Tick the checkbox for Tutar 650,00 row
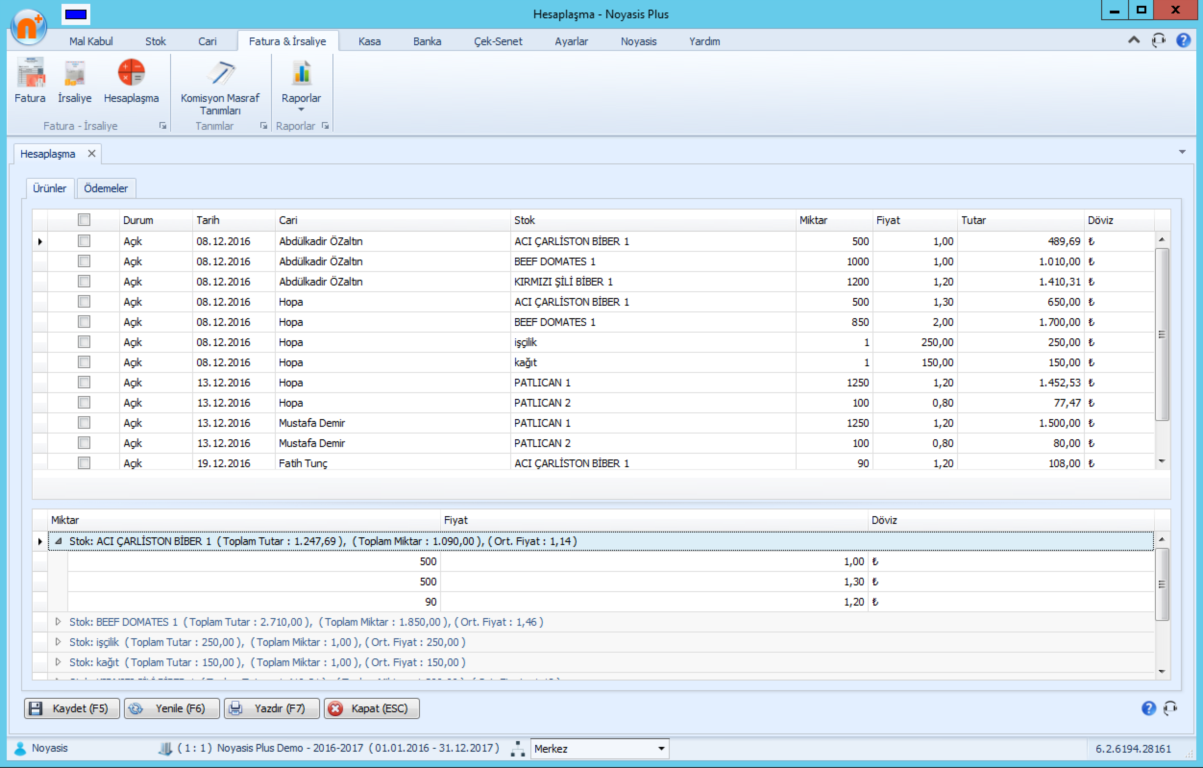The height and width of the screenshot is (768, 1203). coord(84,301)
